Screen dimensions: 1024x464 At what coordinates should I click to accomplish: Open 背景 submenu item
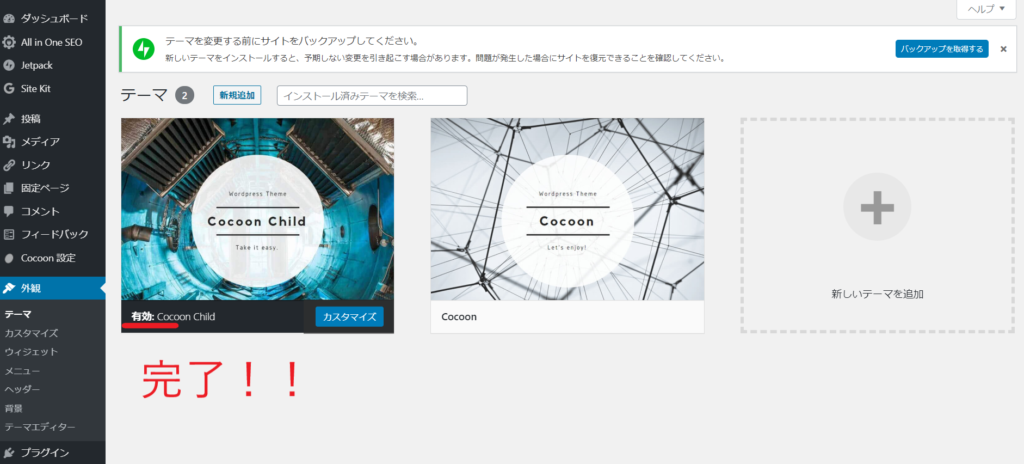14,408
